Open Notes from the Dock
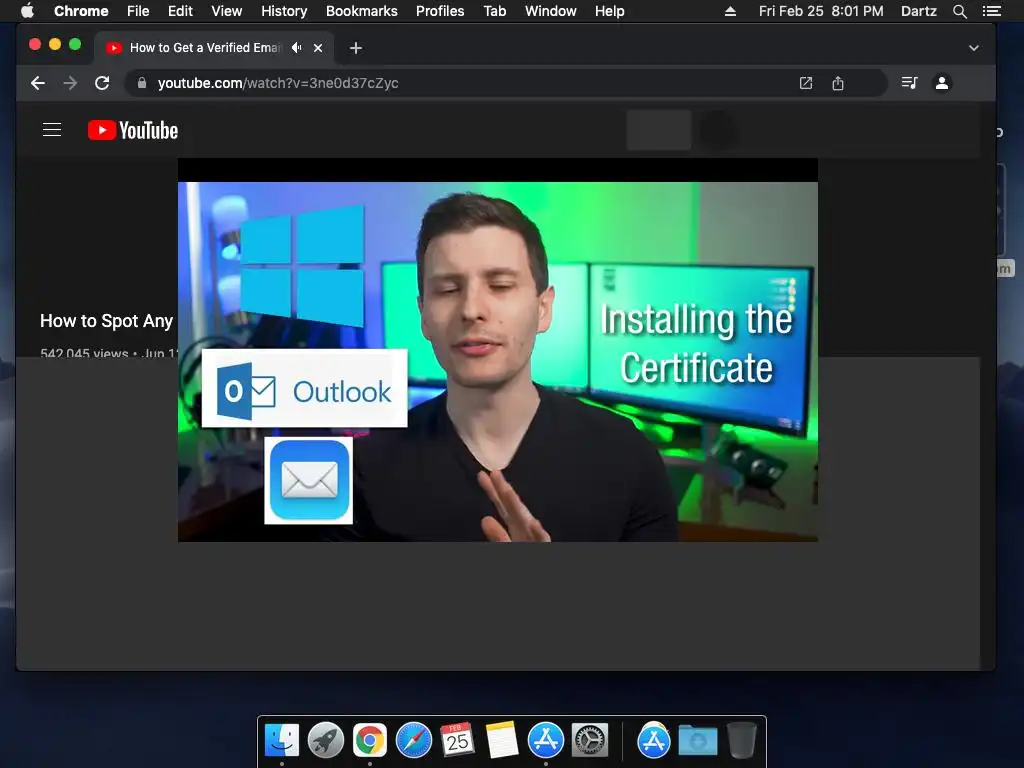 [502, 741]
